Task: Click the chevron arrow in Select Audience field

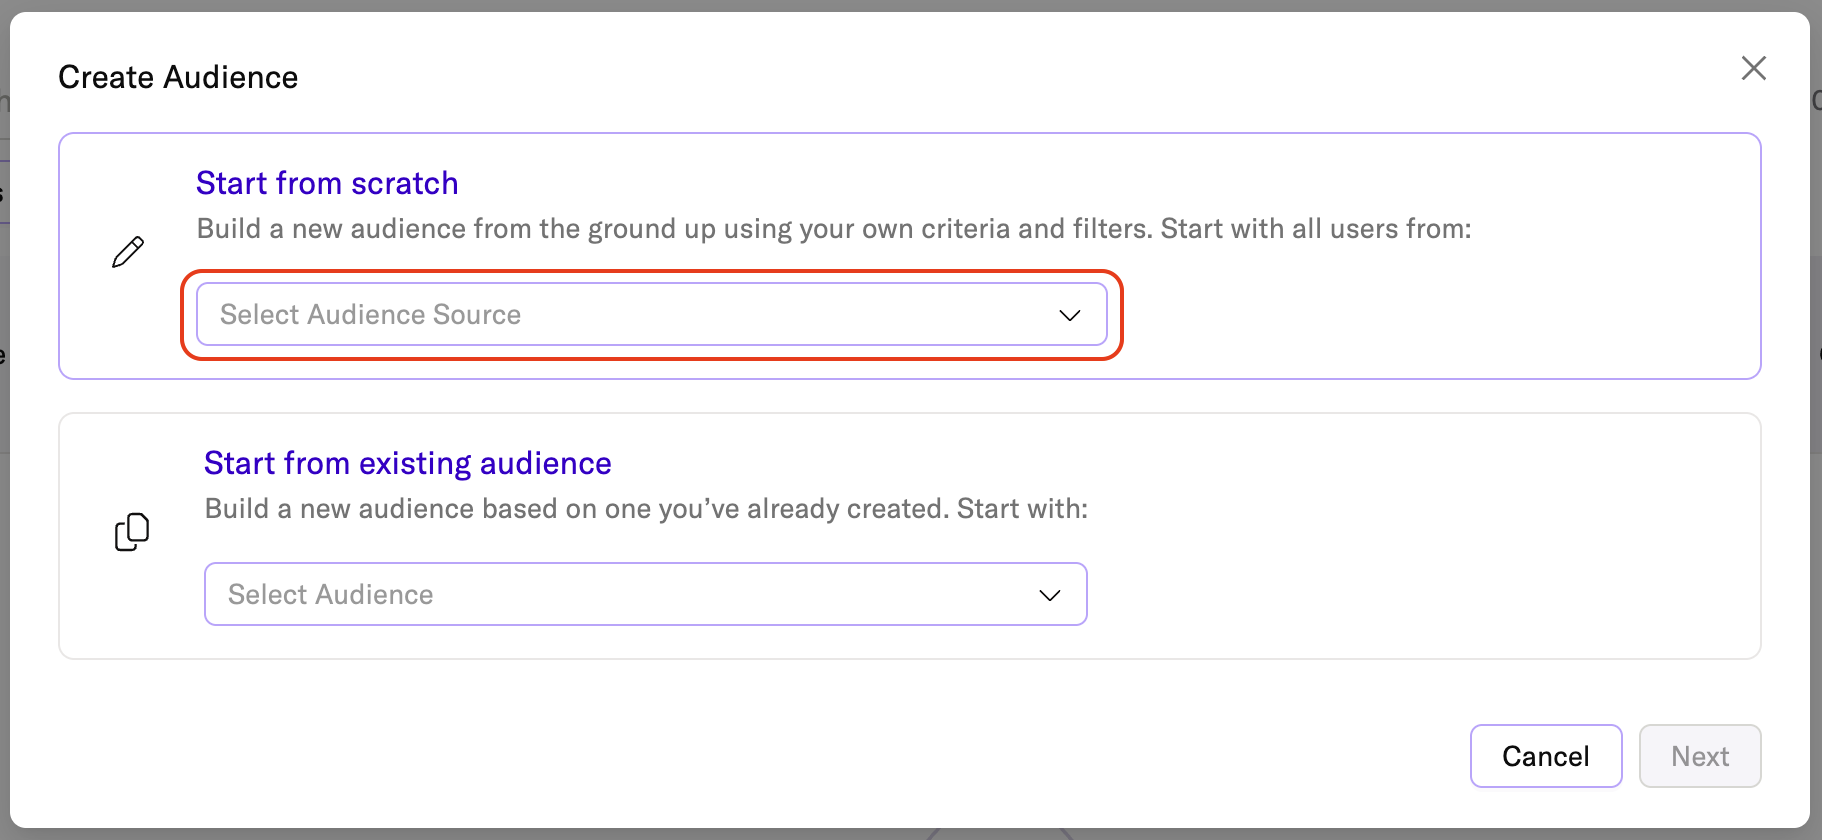Action: 1049,595
